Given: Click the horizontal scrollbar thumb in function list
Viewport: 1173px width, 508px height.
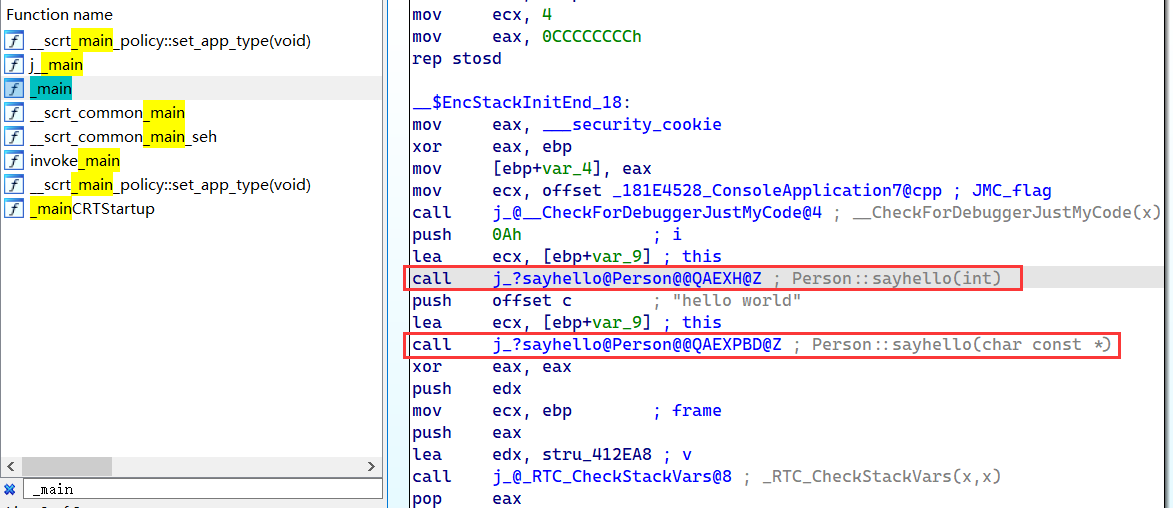Looking at the screenshot, I should click(67, 467).
